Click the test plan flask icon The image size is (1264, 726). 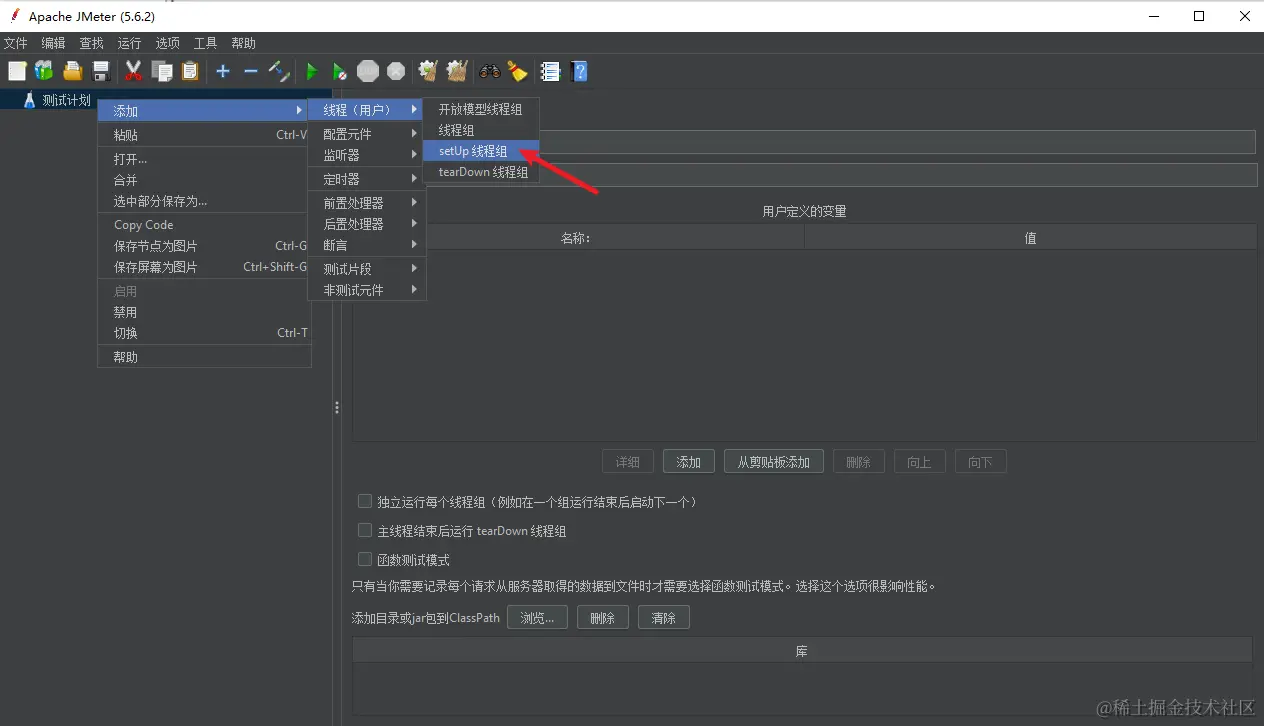[29, 100]
